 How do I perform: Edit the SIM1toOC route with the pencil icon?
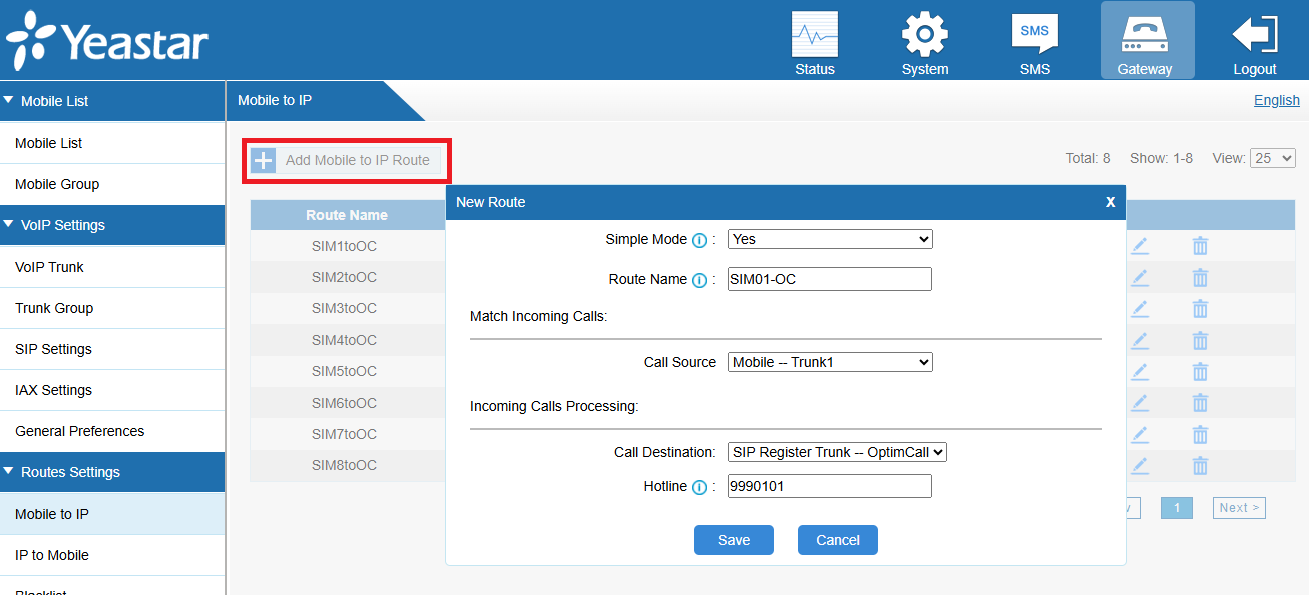pos(1140,246)
